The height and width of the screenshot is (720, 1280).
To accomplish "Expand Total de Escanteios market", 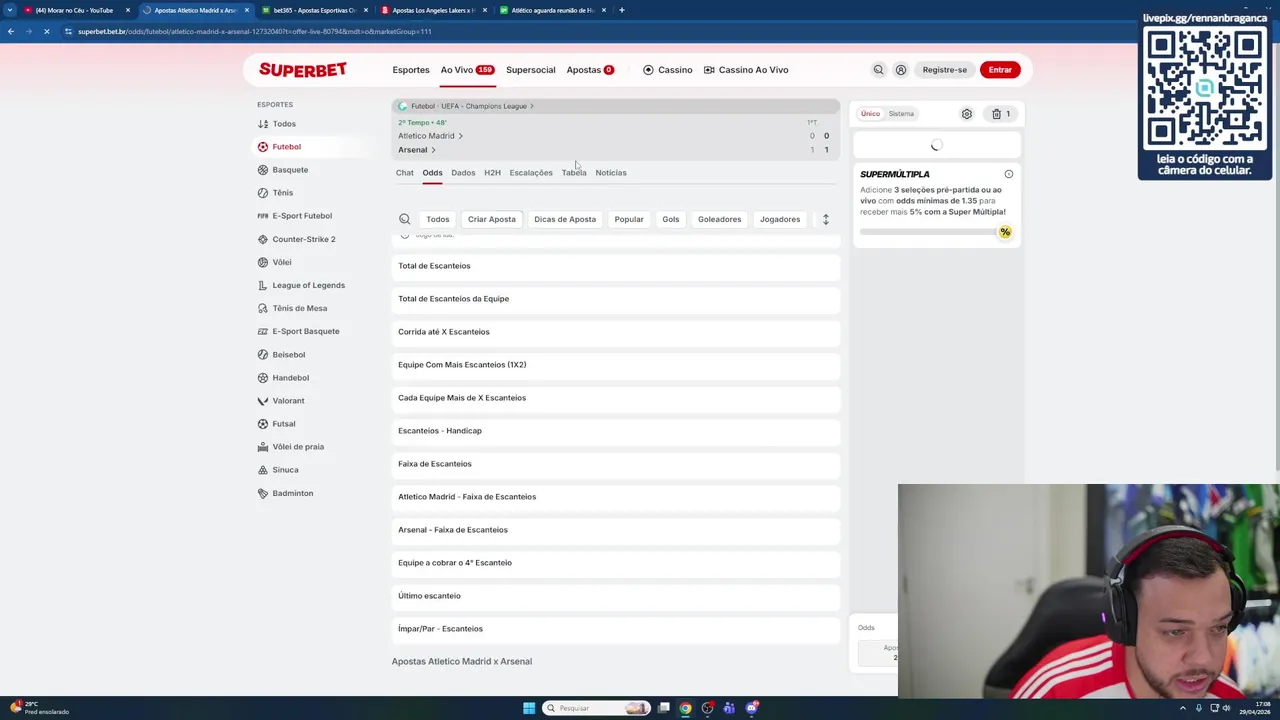I will [x=616, y=266].
